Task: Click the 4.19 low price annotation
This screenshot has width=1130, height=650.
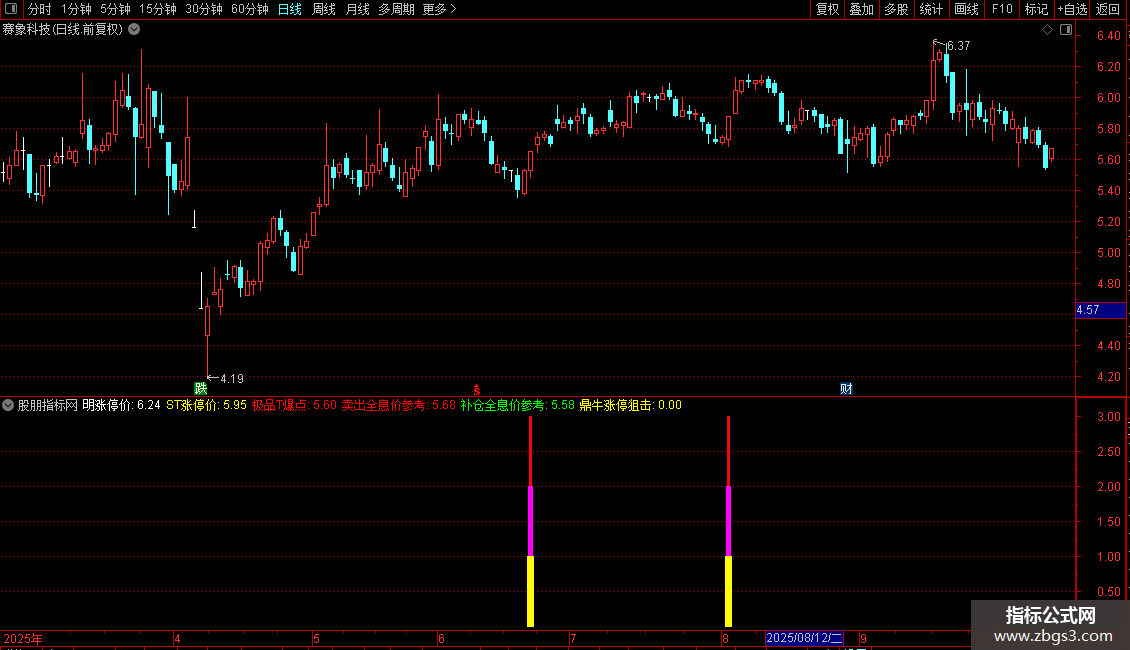Action: click(x=232, y=378)
